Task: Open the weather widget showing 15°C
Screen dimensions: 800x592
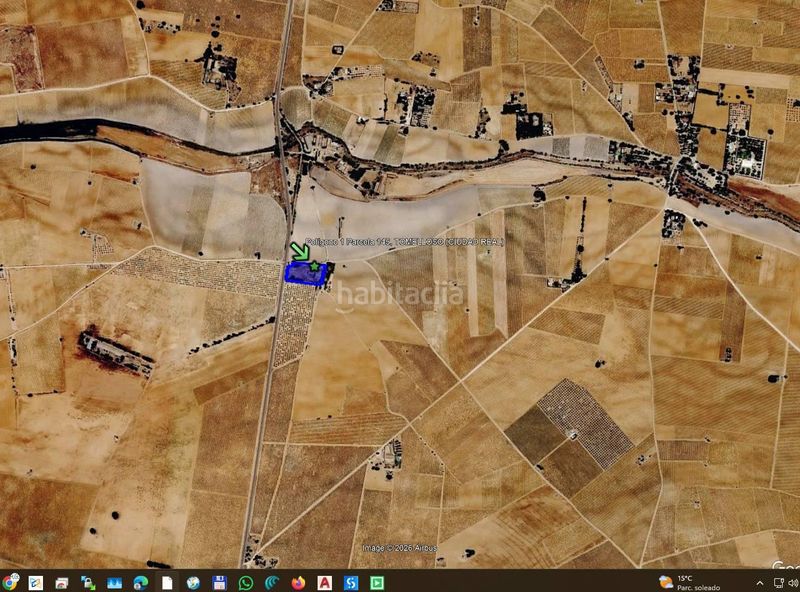Action: tap(690, 582)
